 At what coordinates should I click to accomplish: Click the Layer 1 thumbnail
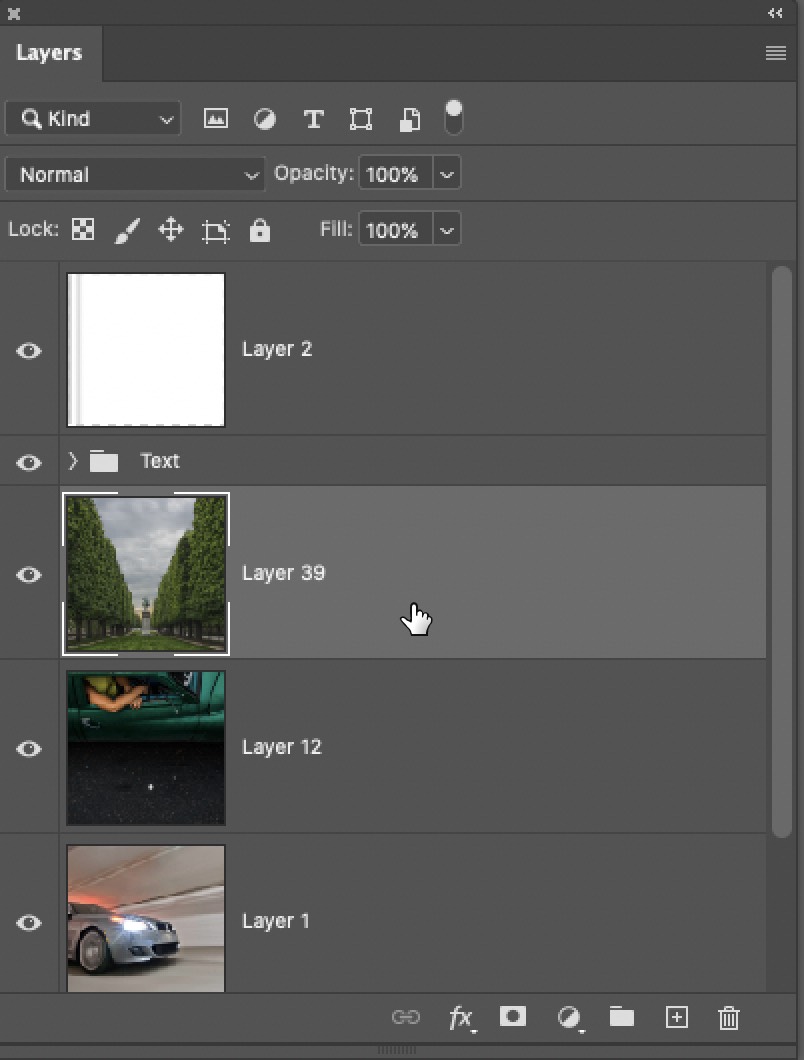pos(145,919)
